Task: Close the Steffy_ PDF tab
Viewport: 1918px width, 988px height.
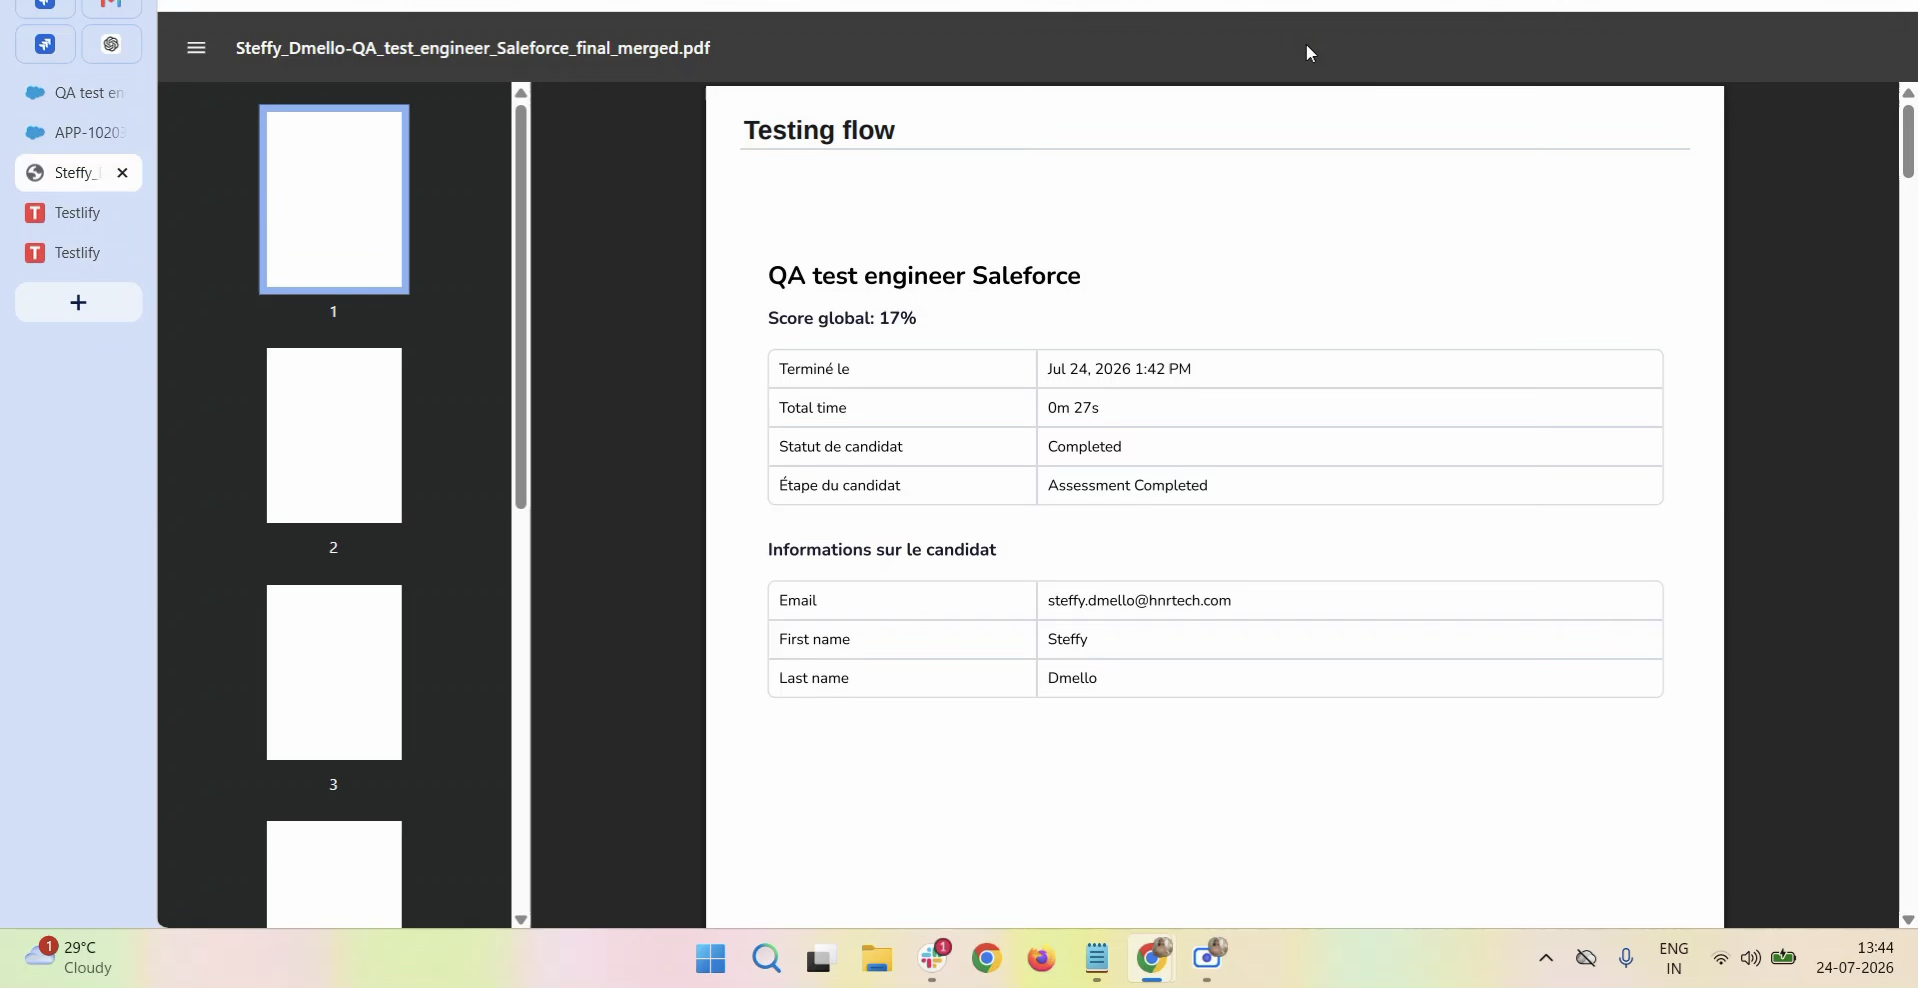Action: (122, 173)
